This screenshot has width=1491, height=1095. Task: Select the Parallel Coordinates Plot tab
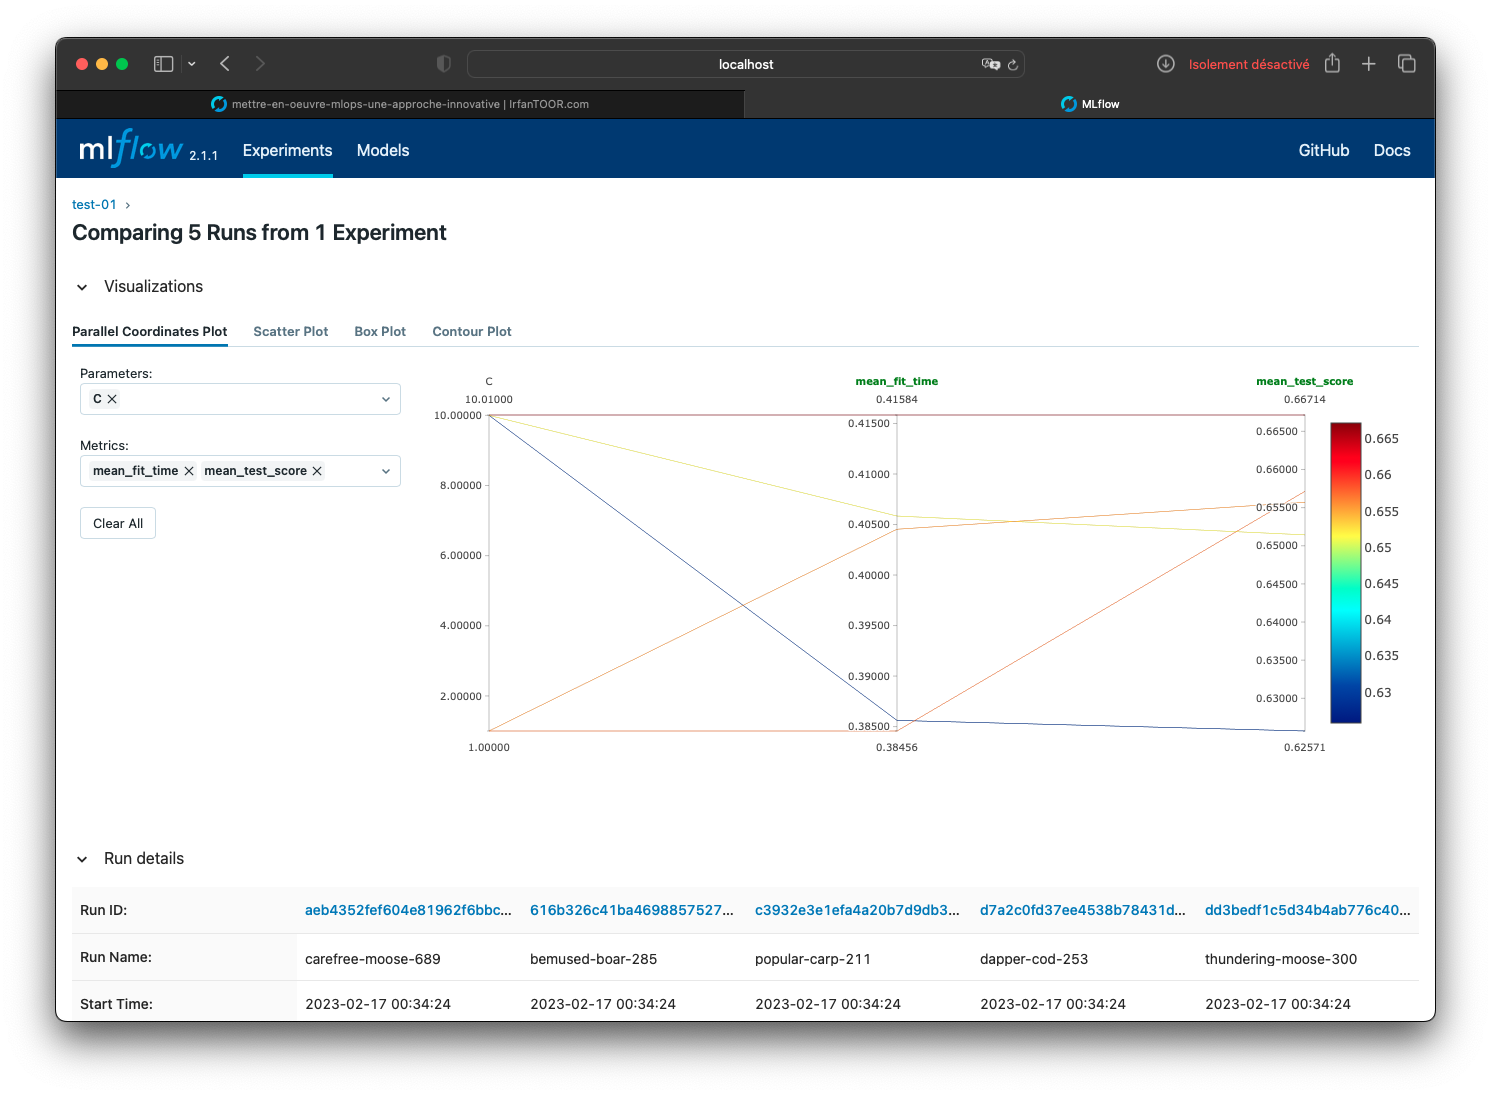[150, 331]
